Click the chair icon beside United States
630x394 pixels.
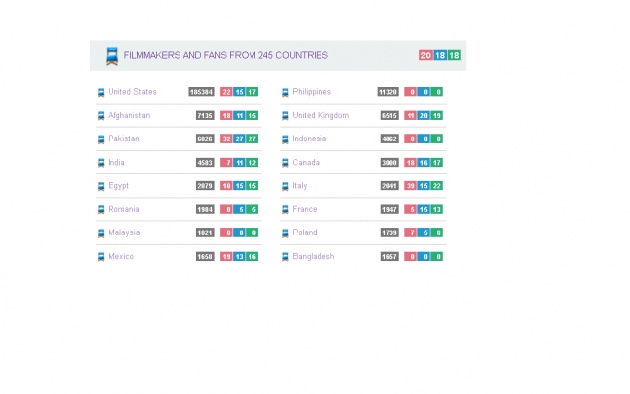(x=101, y=92)
